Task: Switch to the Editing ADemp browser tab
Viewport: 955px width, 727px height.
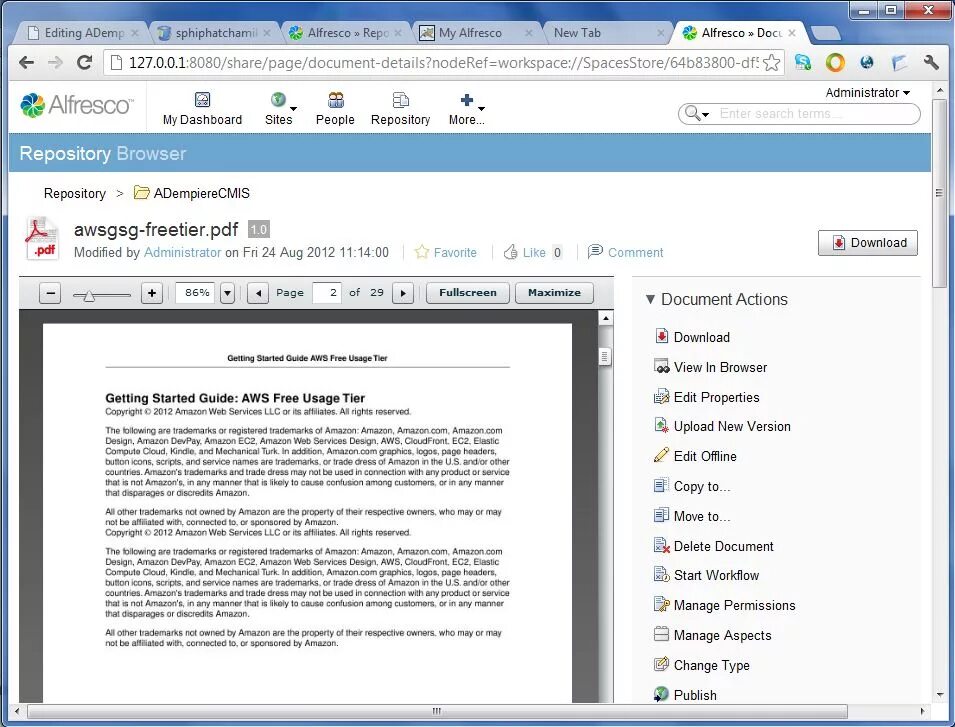Action: tap(84, 33)
